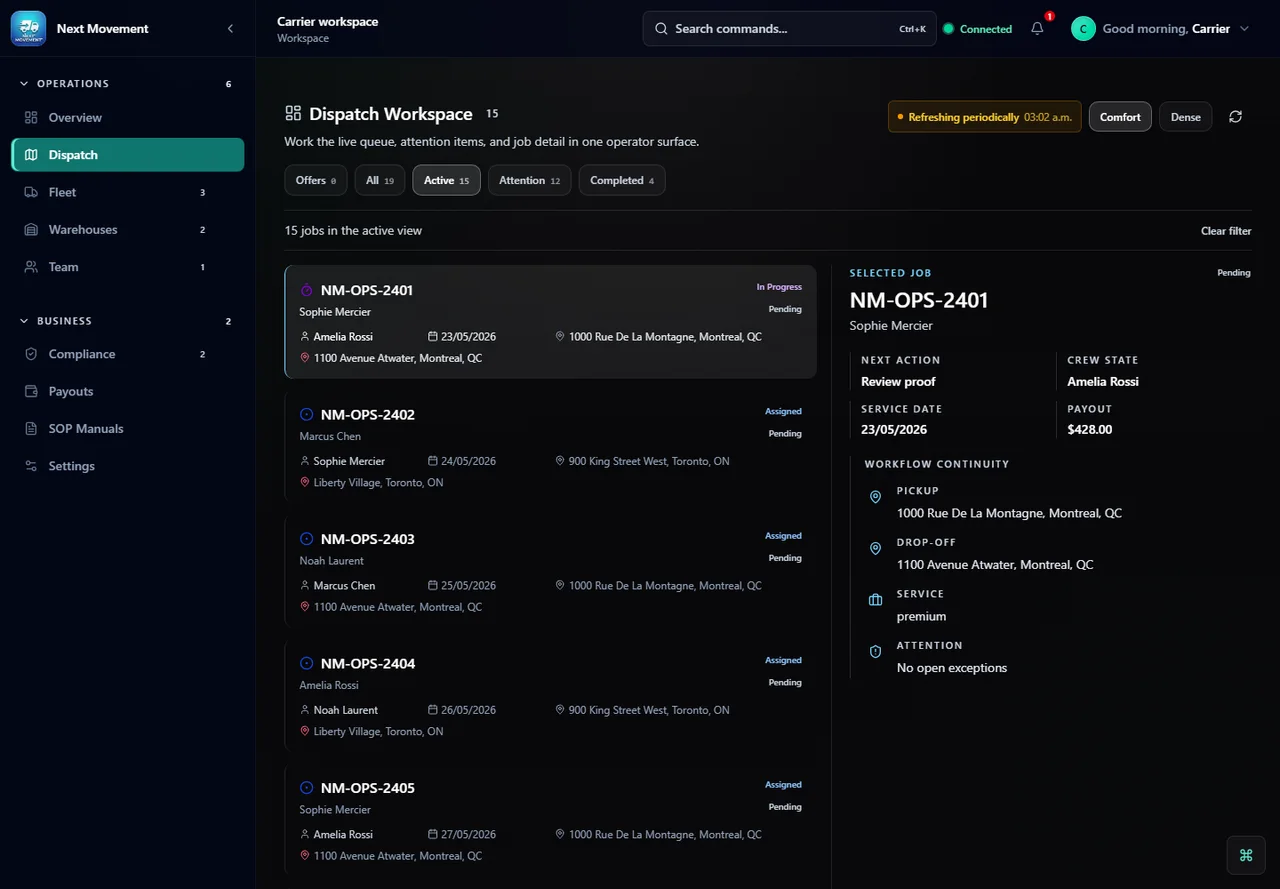
Task: Click the Fleet truck icon
Action: click(x=31, y=192)
